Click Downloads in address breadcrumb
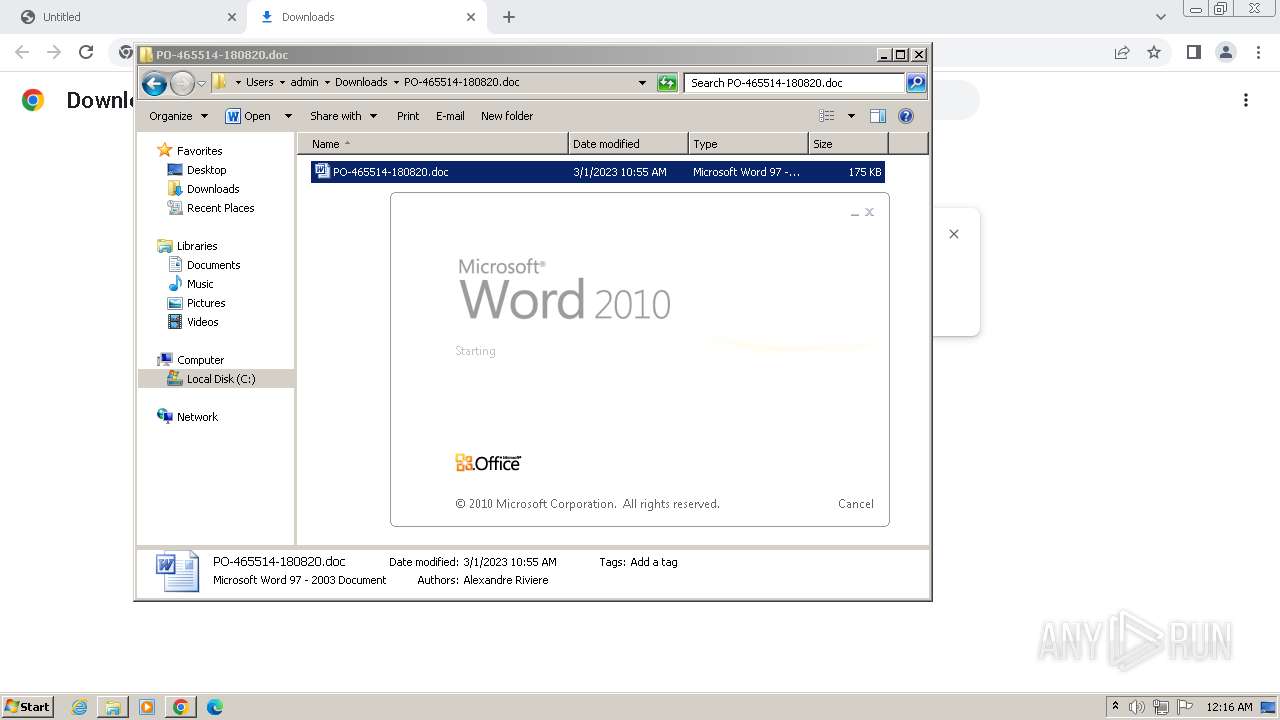The width and height of the screenshot is (1280, 720). click(x=361, y=83)
